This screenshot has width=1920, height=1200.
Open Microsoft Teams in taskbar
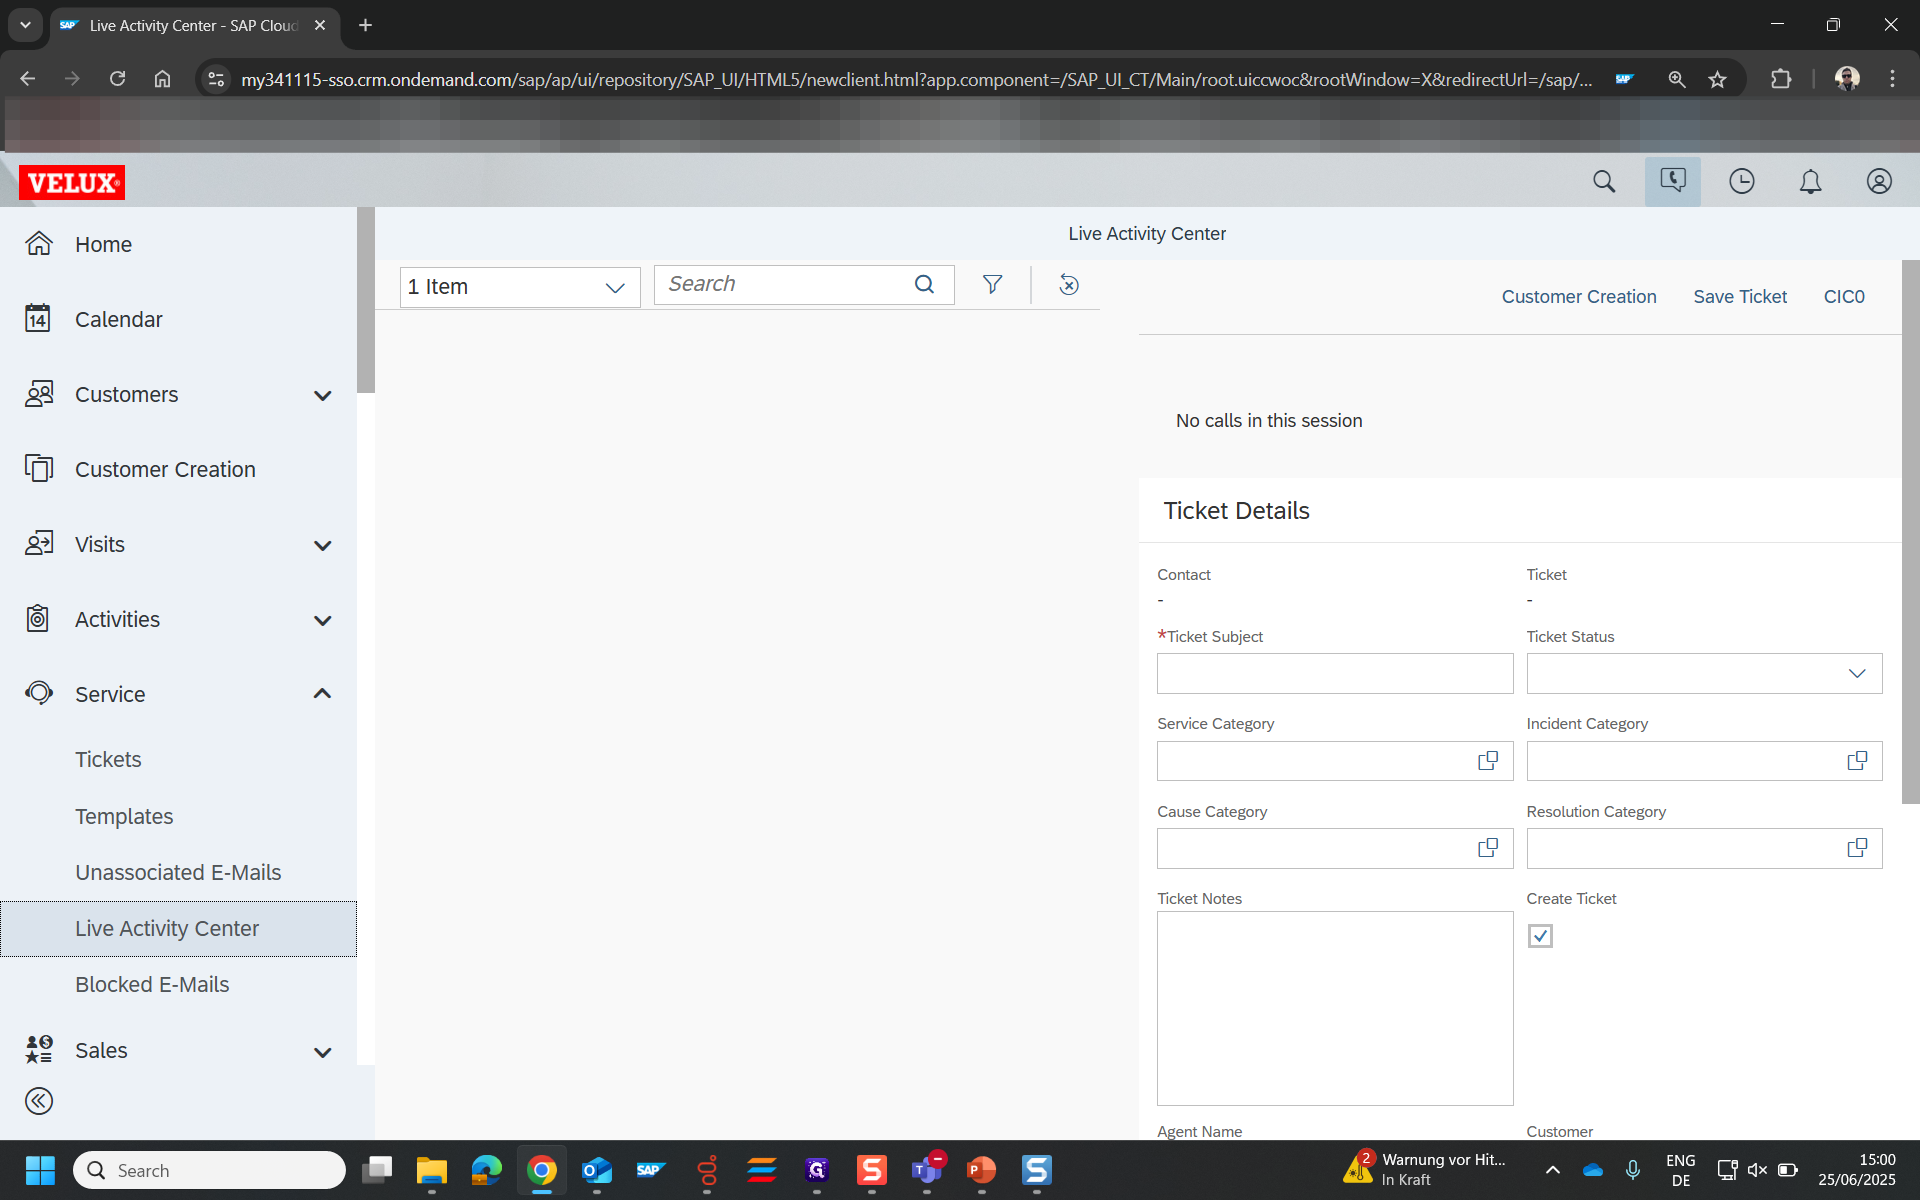pos(927,1170)
